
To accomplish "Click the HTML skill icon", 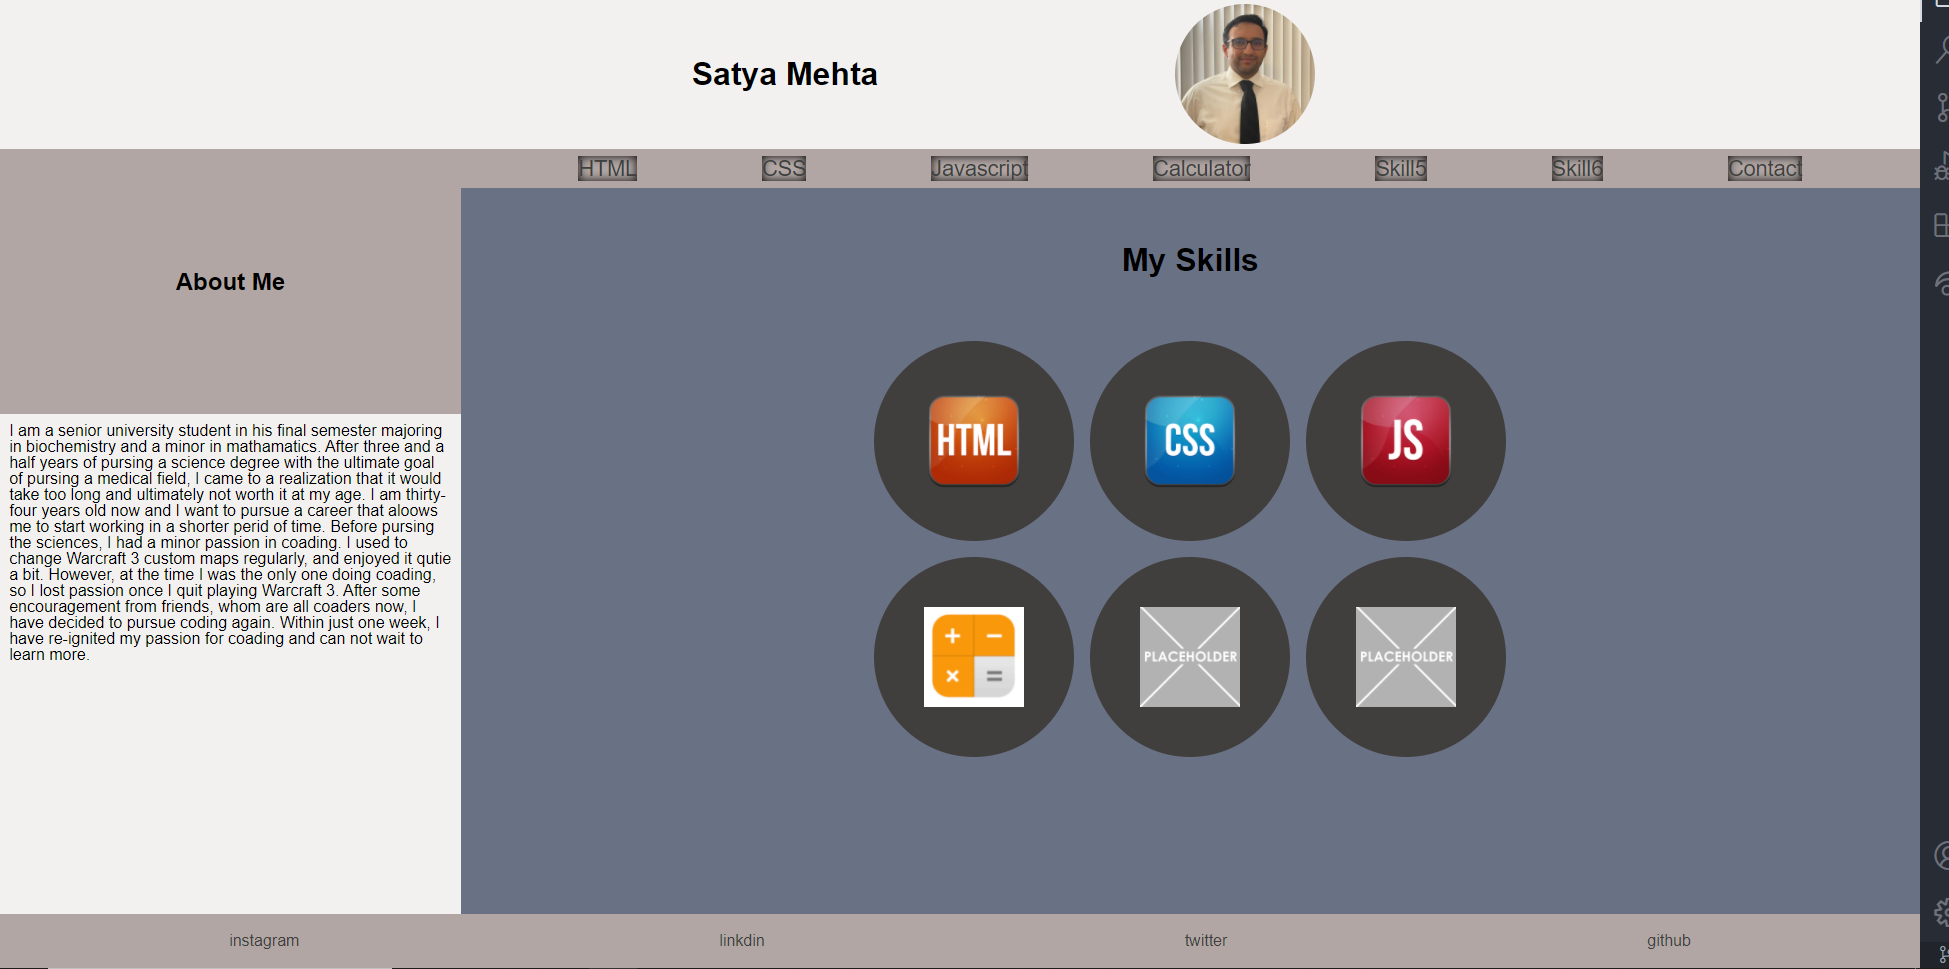I will pos(973,441).
